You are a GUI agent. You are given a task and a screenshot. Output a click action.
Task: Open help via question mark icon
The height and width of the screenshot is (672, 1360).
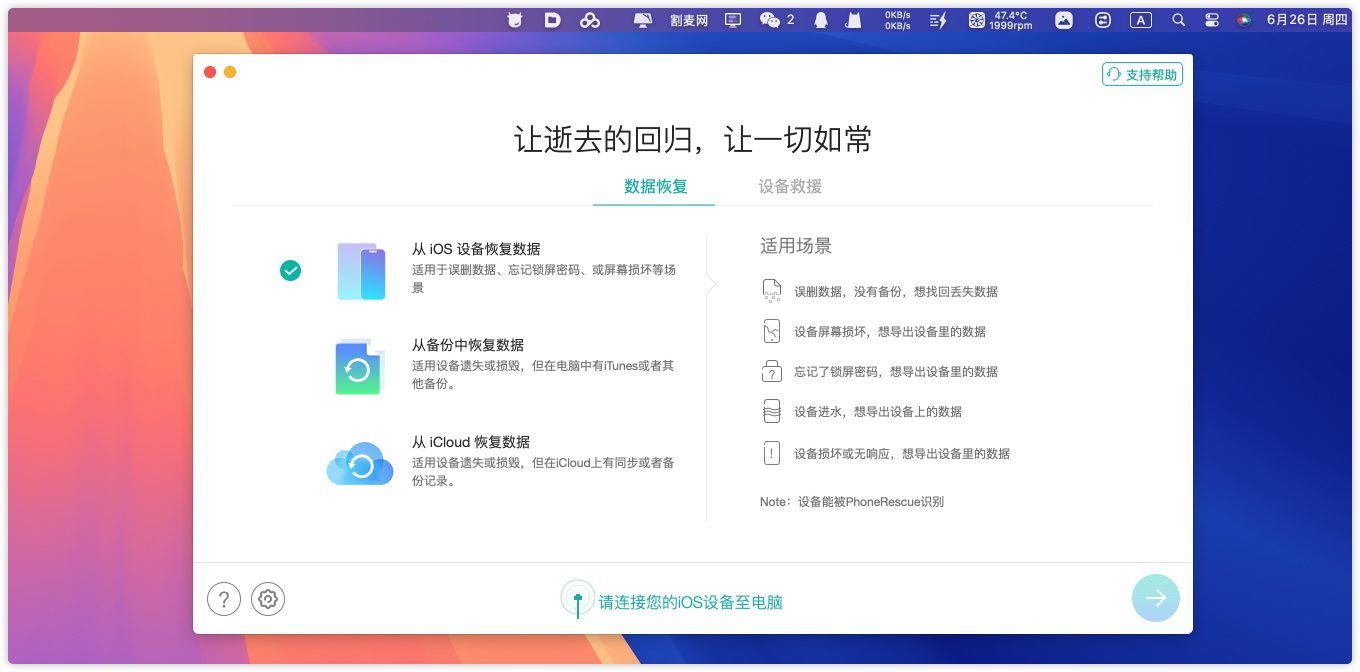[224, 599]
